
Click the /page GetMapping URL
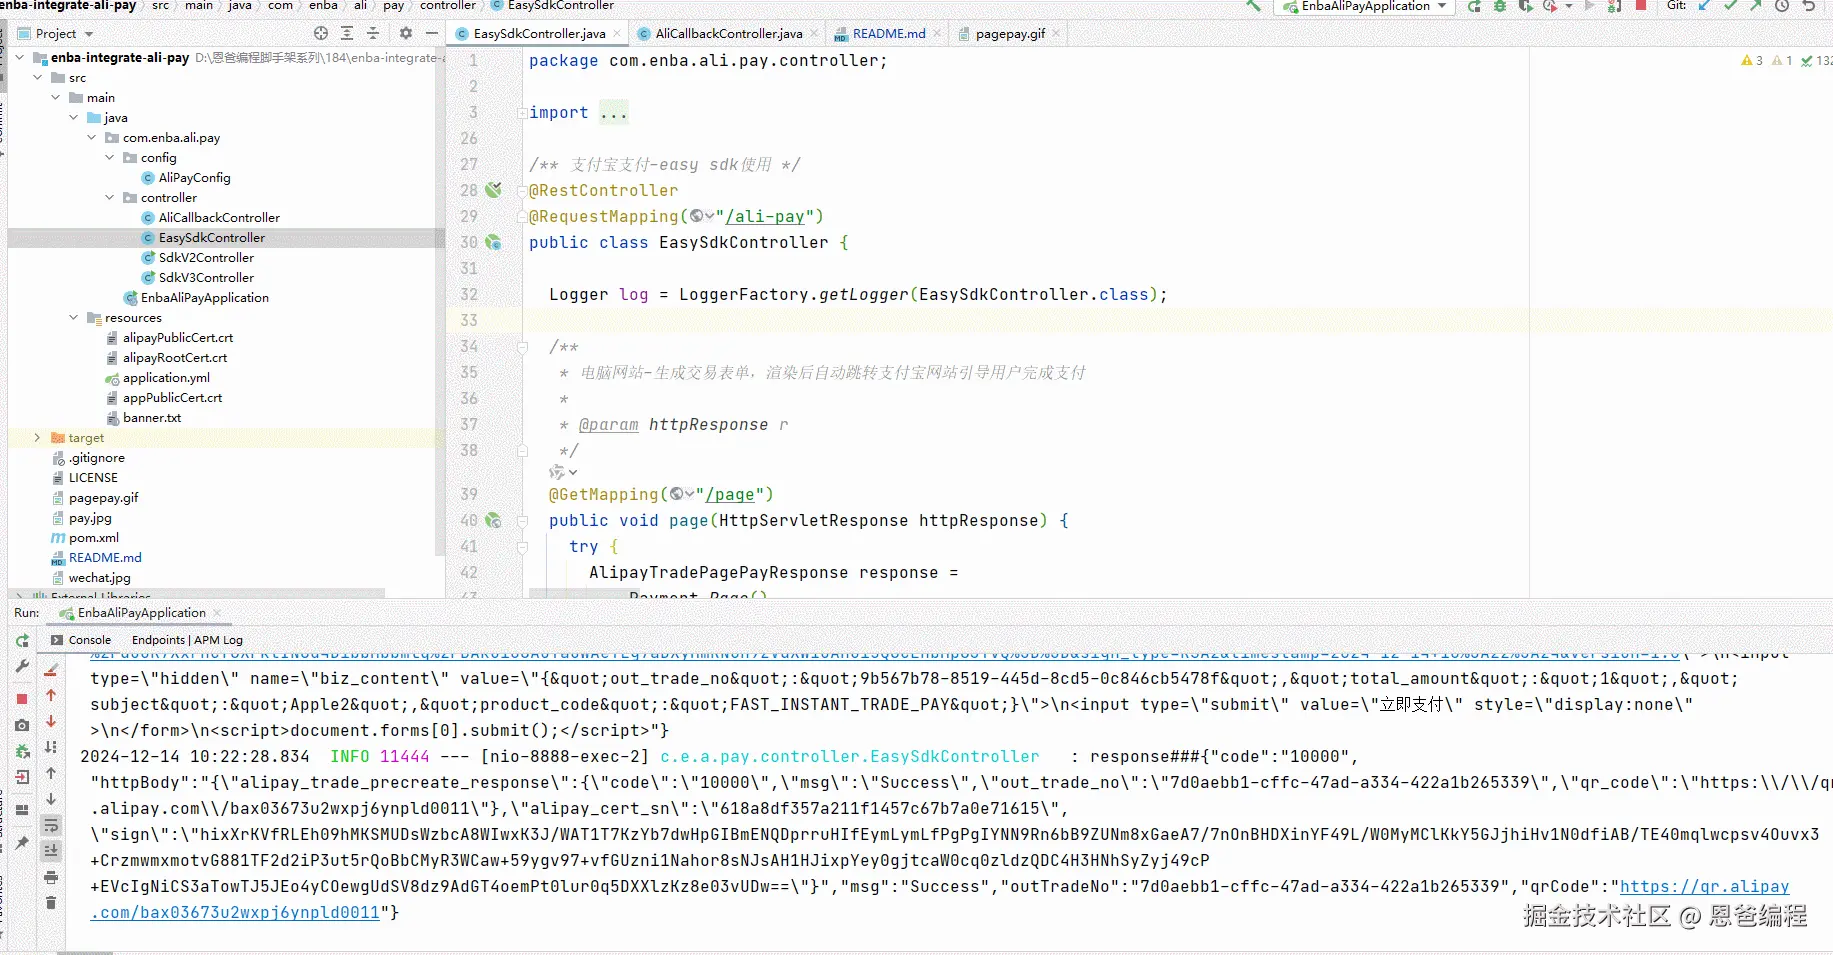pyautogui.click(x=730, y=494)
